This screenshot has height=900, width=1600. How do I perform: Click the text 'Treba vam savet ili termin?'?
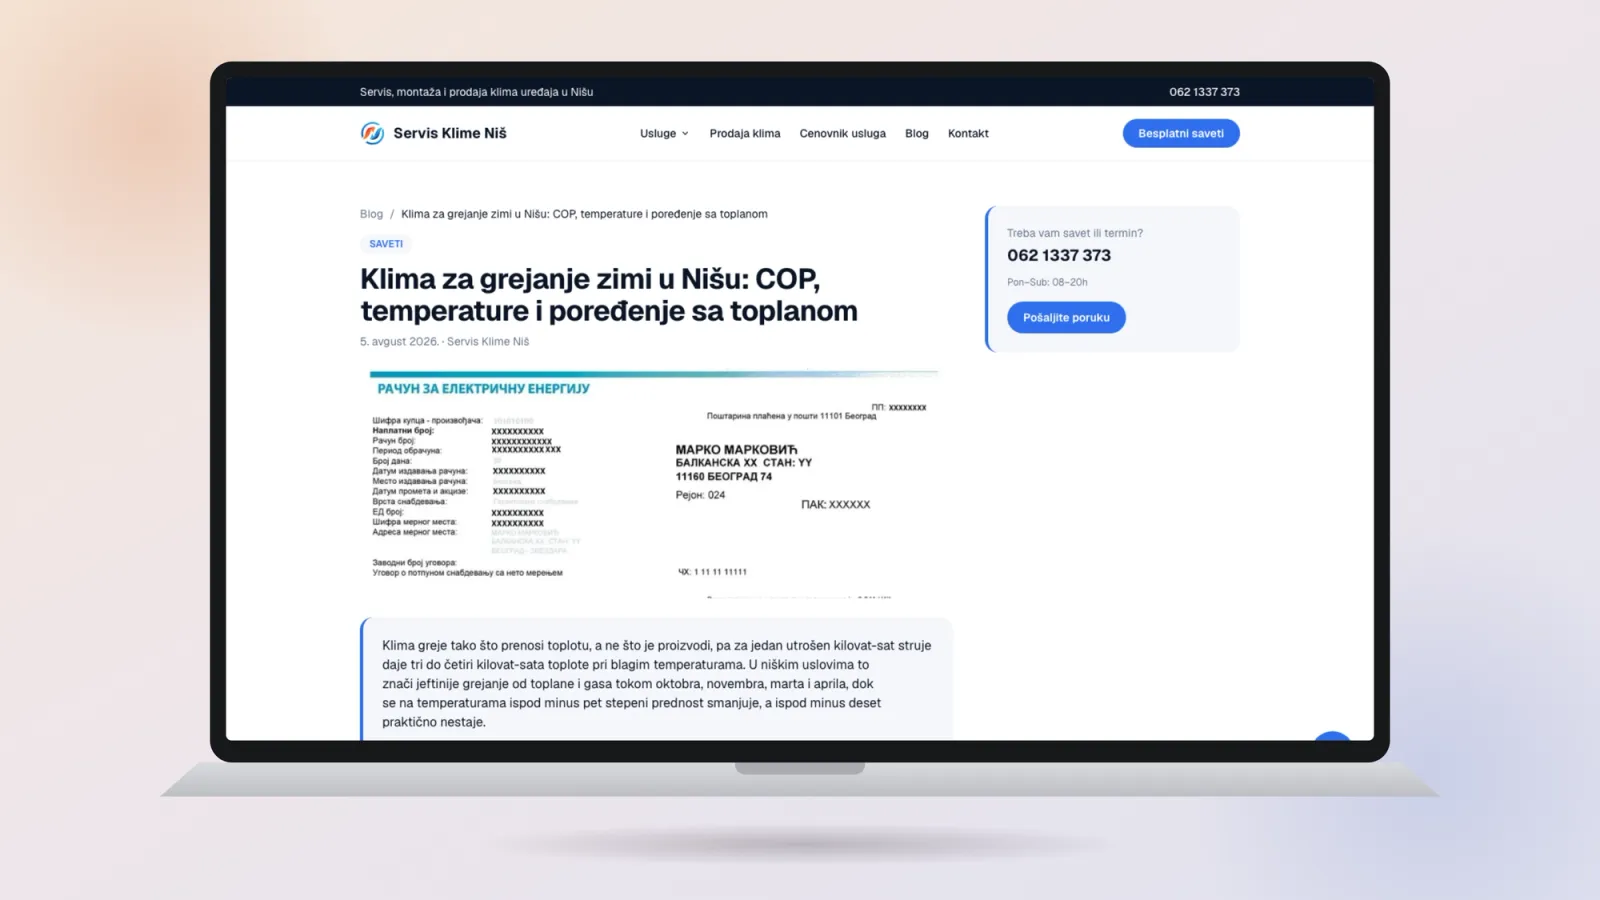click(x=1075, y=233)
